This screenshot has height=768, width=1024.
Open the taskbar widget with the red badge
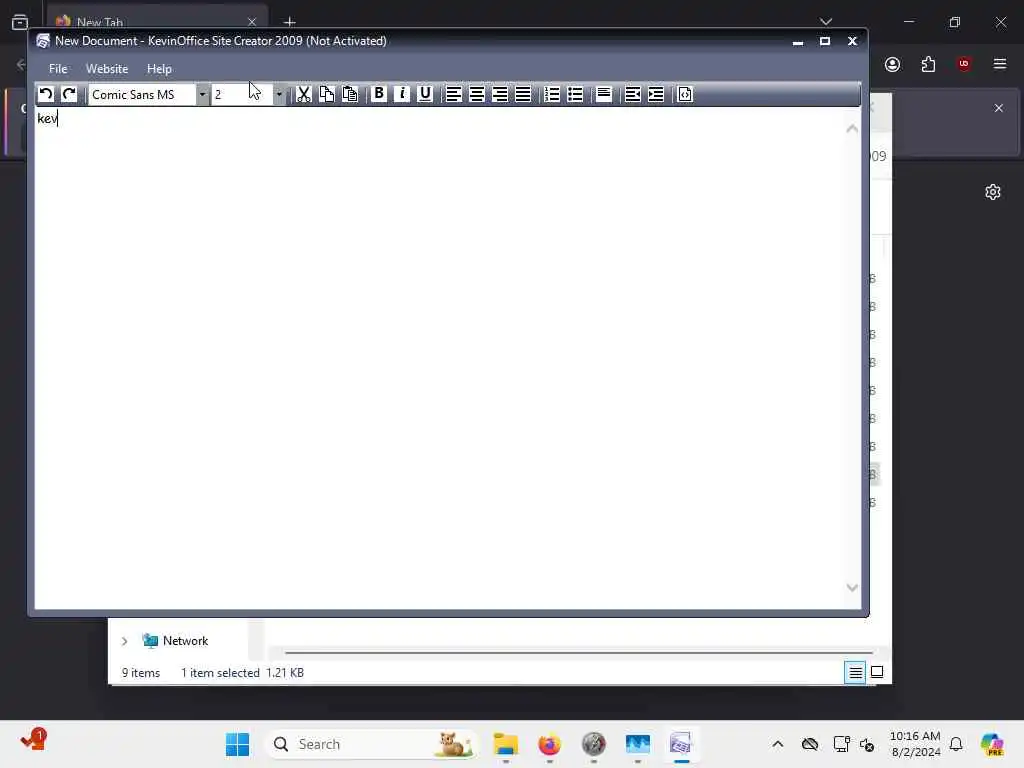[x=33, y=741]
